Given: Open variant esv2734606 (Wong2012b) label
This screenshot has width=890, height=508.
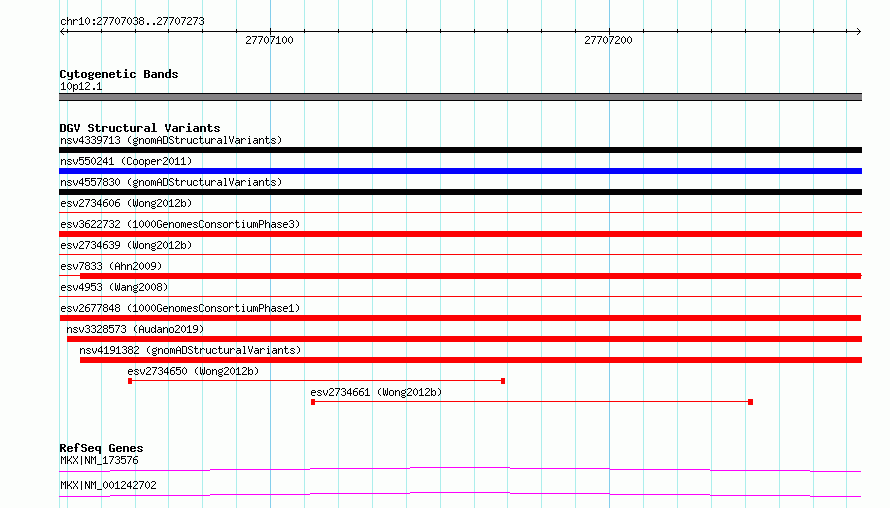Looking at the screenshot, I should click(x=126, y=203).
